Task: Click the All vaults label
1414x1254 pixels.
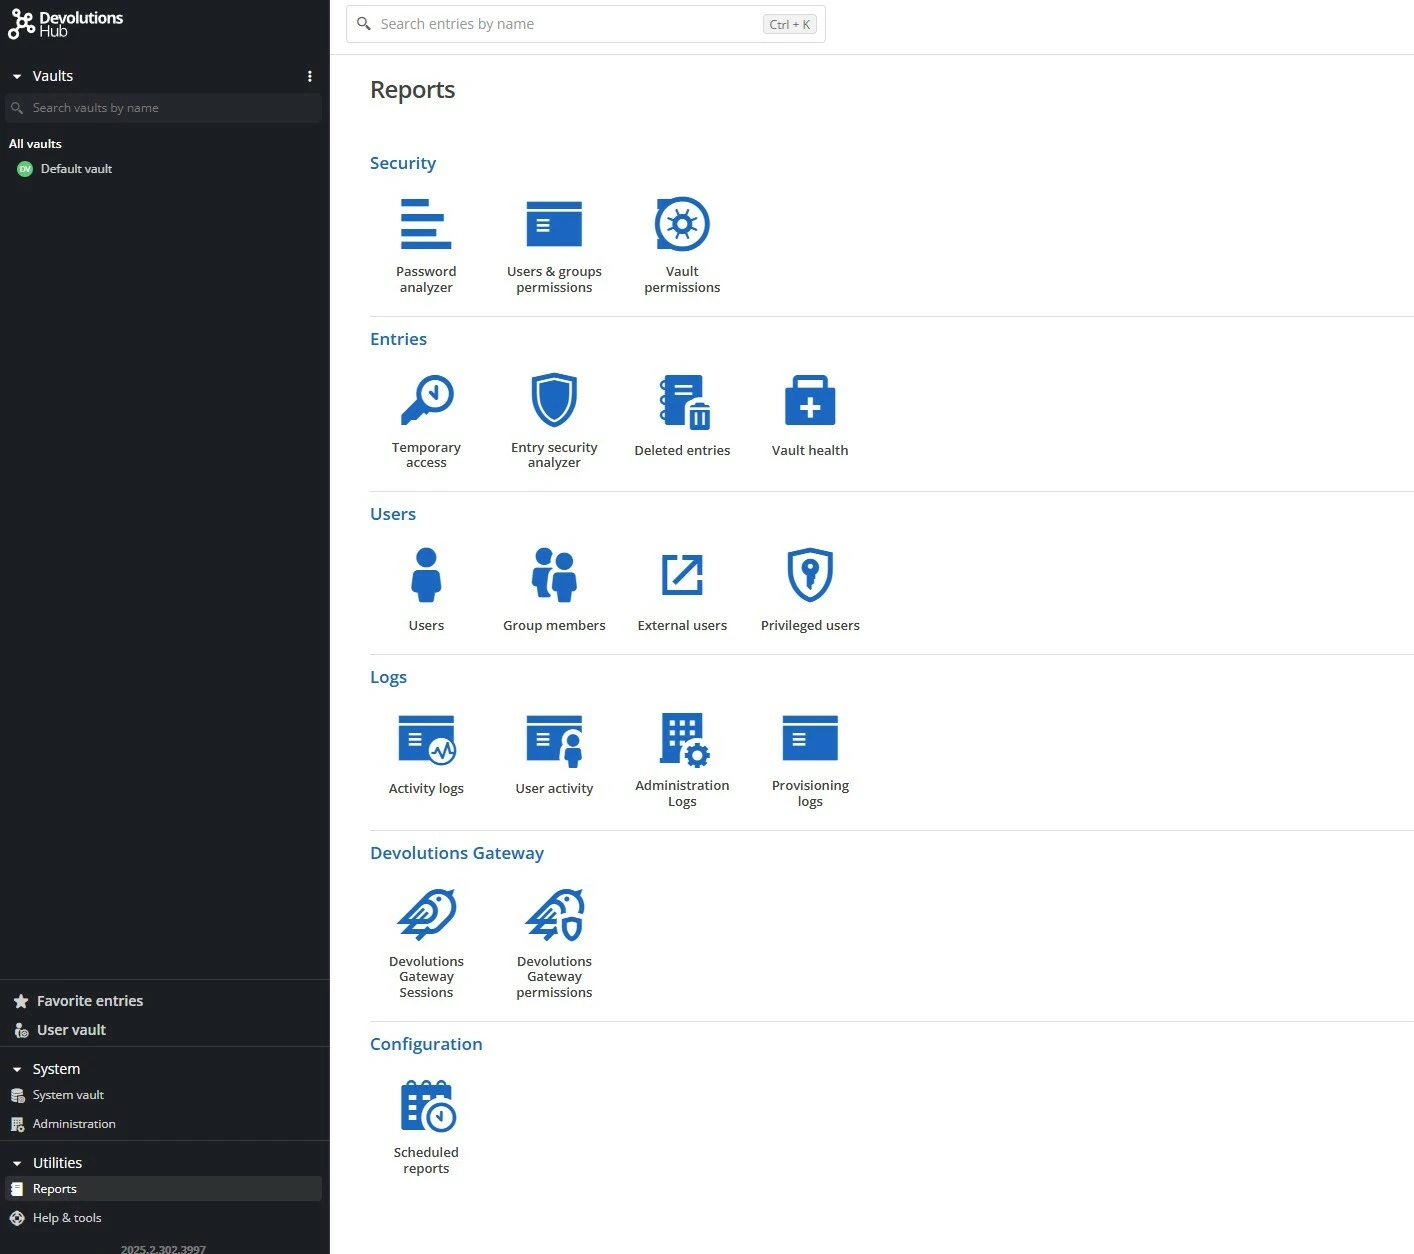Action: [35, 144]
